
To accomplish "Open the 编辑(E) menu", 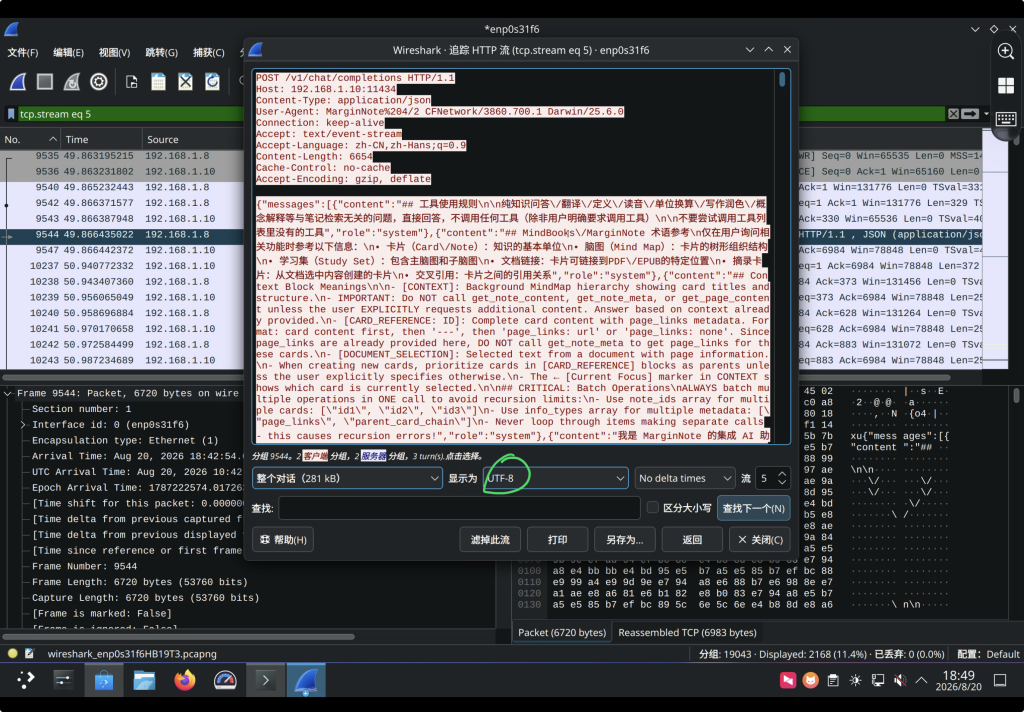I will [x=69, y=52].
